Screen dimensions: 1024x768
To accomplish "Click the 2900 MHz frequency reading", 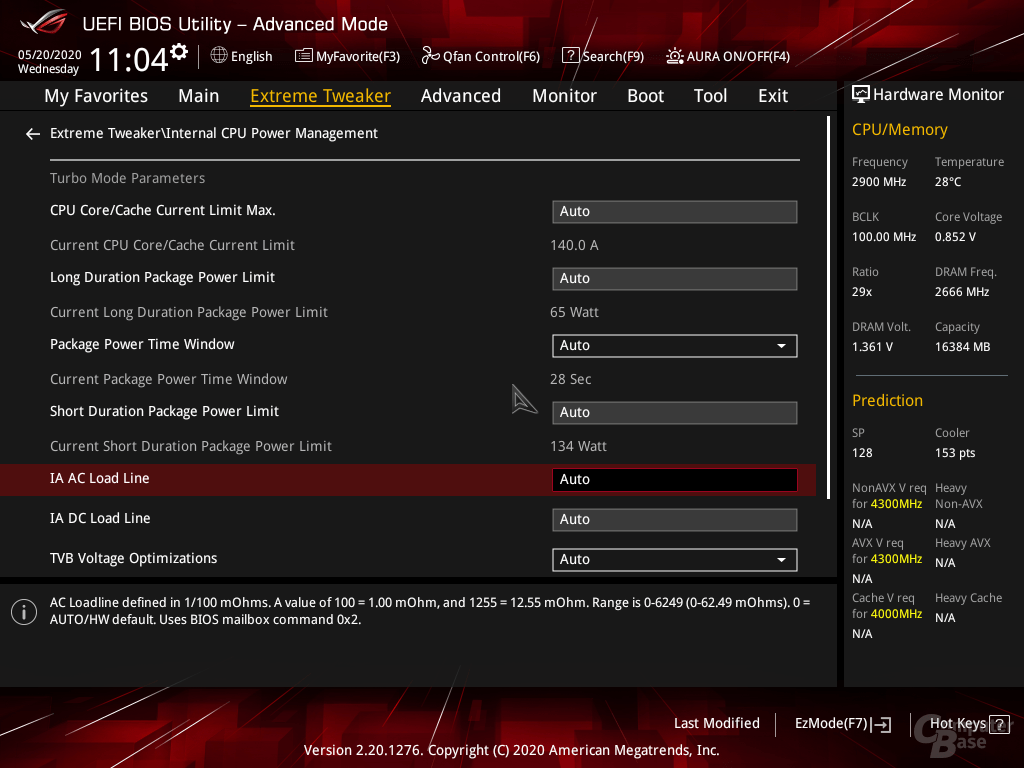I will coord(878,182).
